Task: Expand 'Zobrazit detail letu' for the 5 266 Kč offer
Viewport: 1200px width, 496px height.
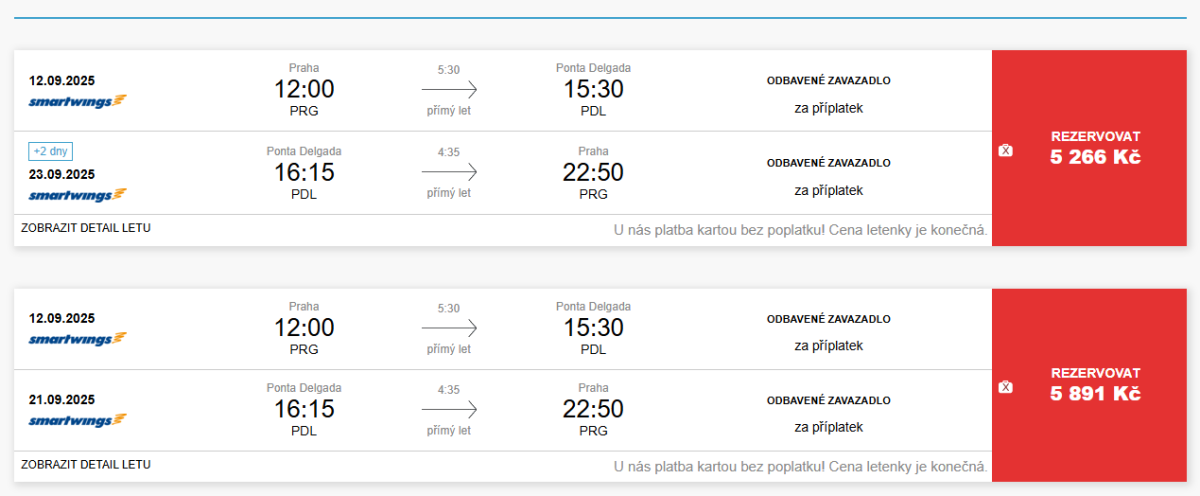Action: [x=86, y=228]
